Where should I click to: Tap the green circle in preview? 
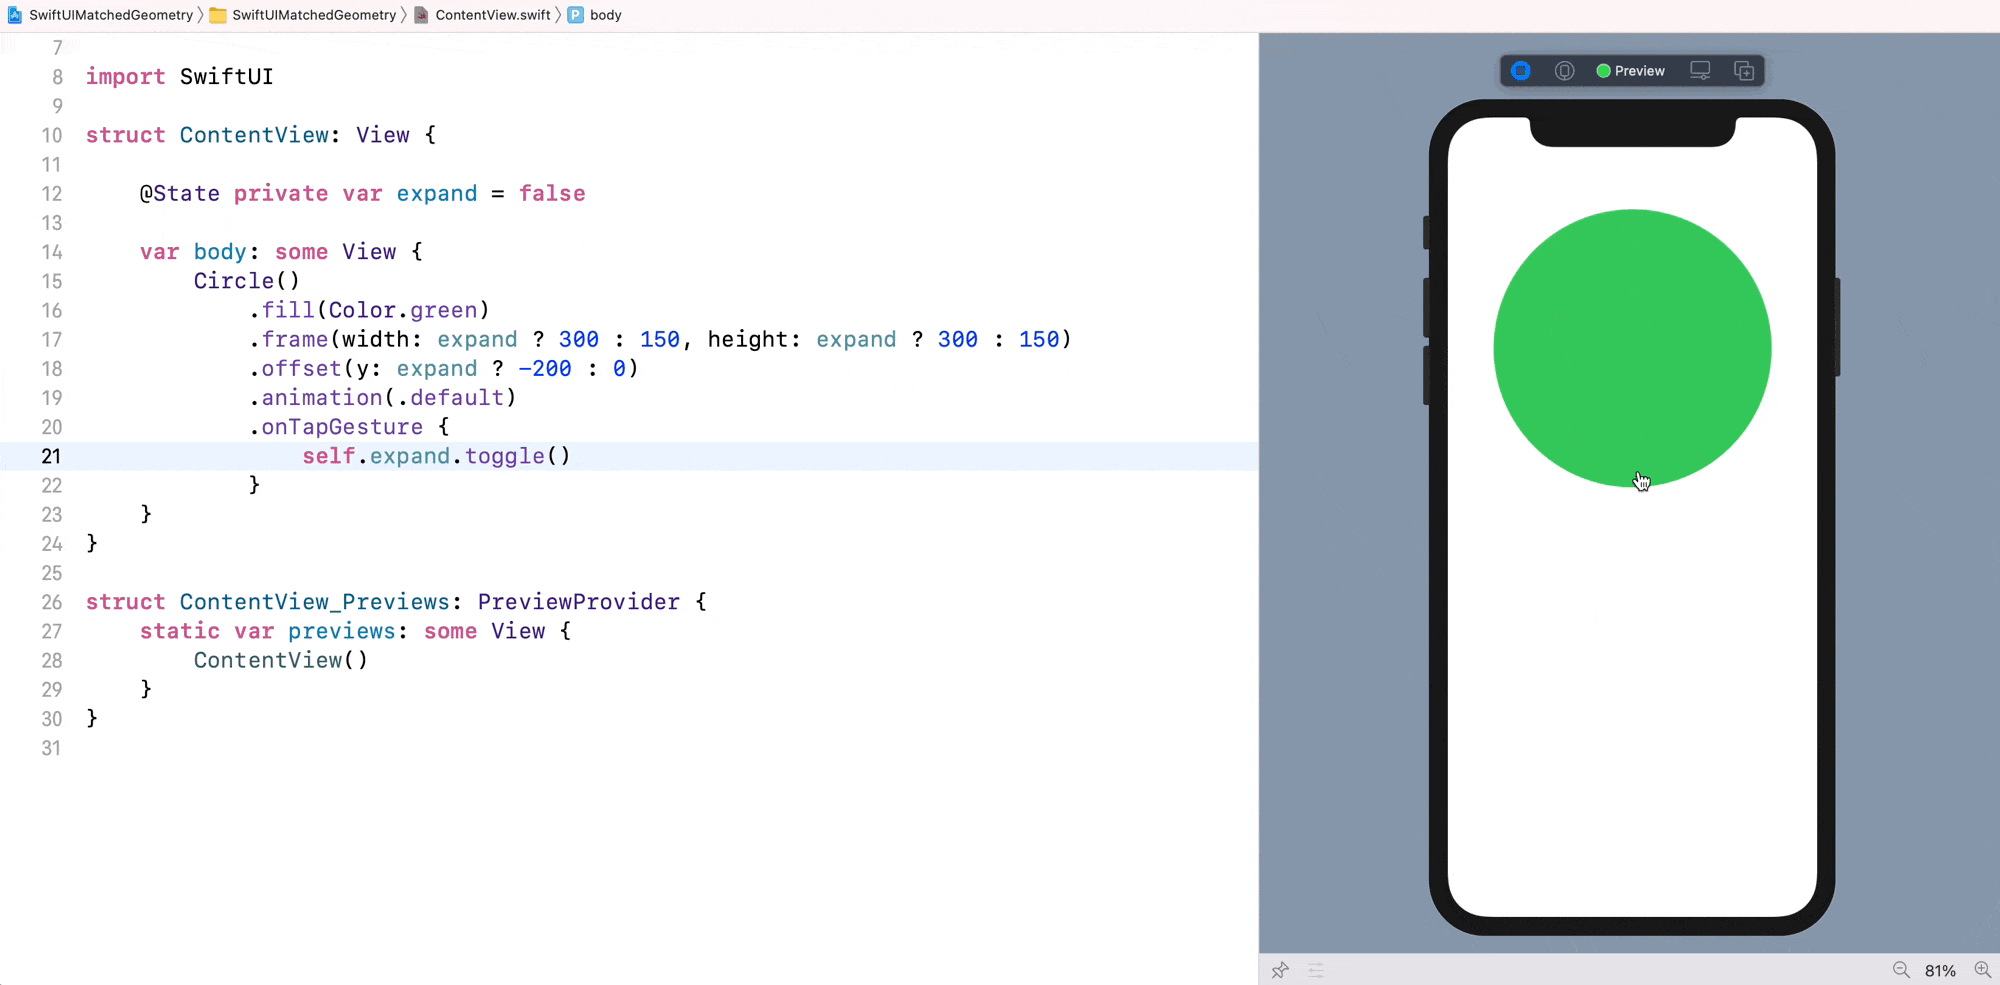pos(1632,348)
